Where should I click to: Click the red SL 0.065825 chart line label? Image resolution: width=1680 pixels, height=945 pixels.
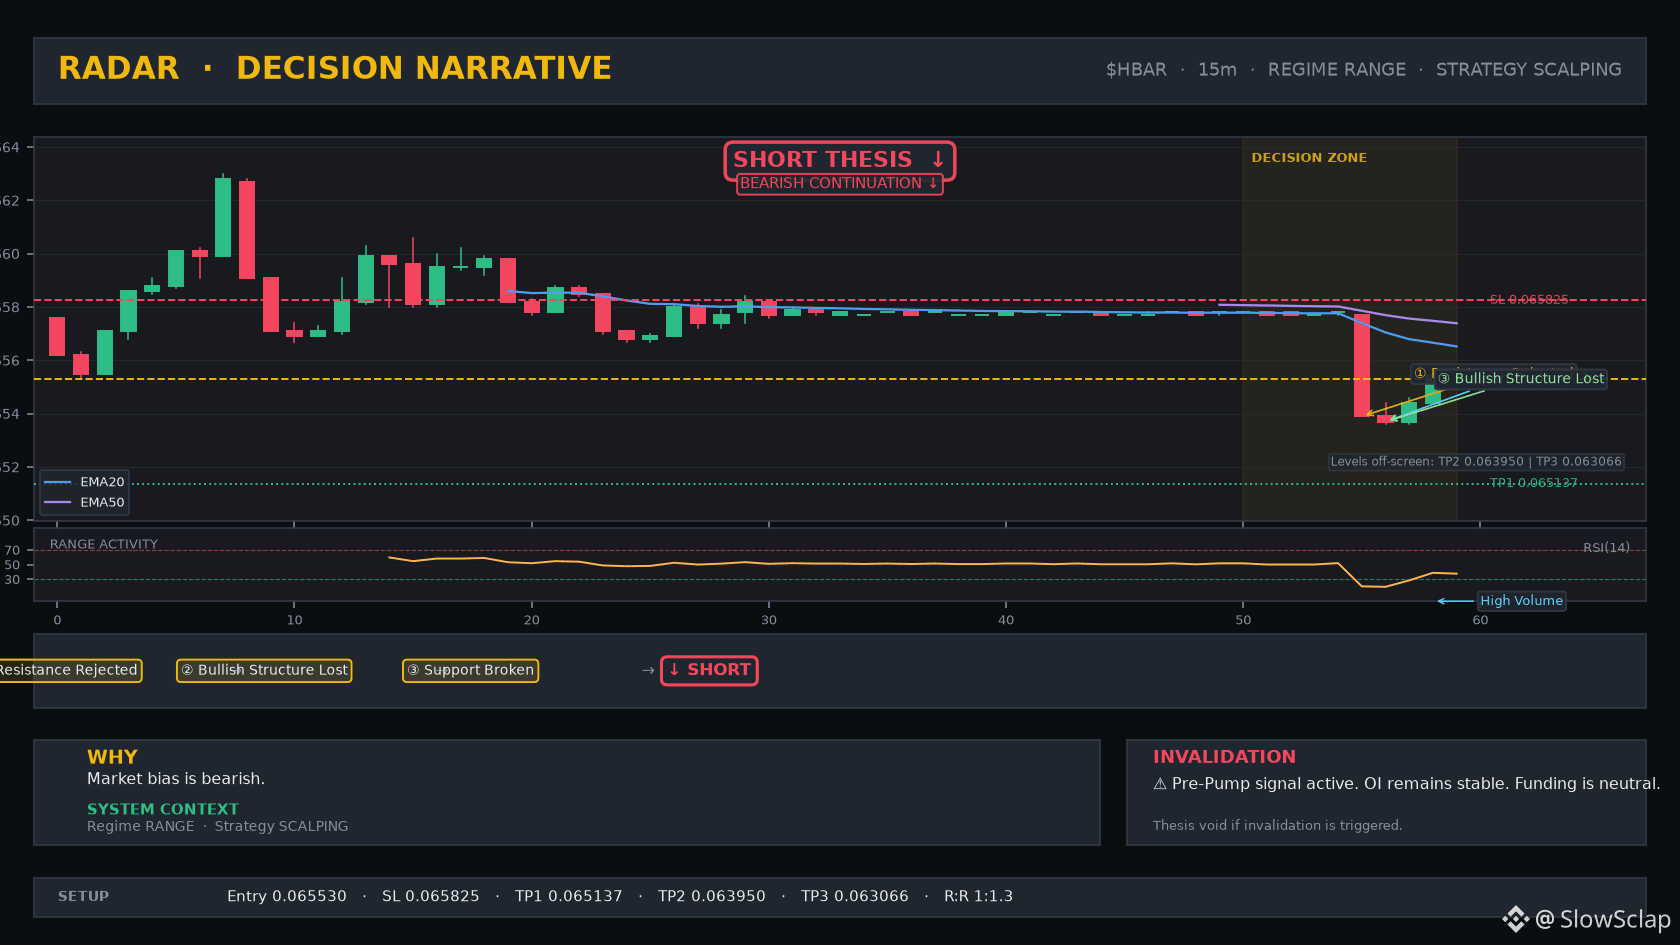1528,300
